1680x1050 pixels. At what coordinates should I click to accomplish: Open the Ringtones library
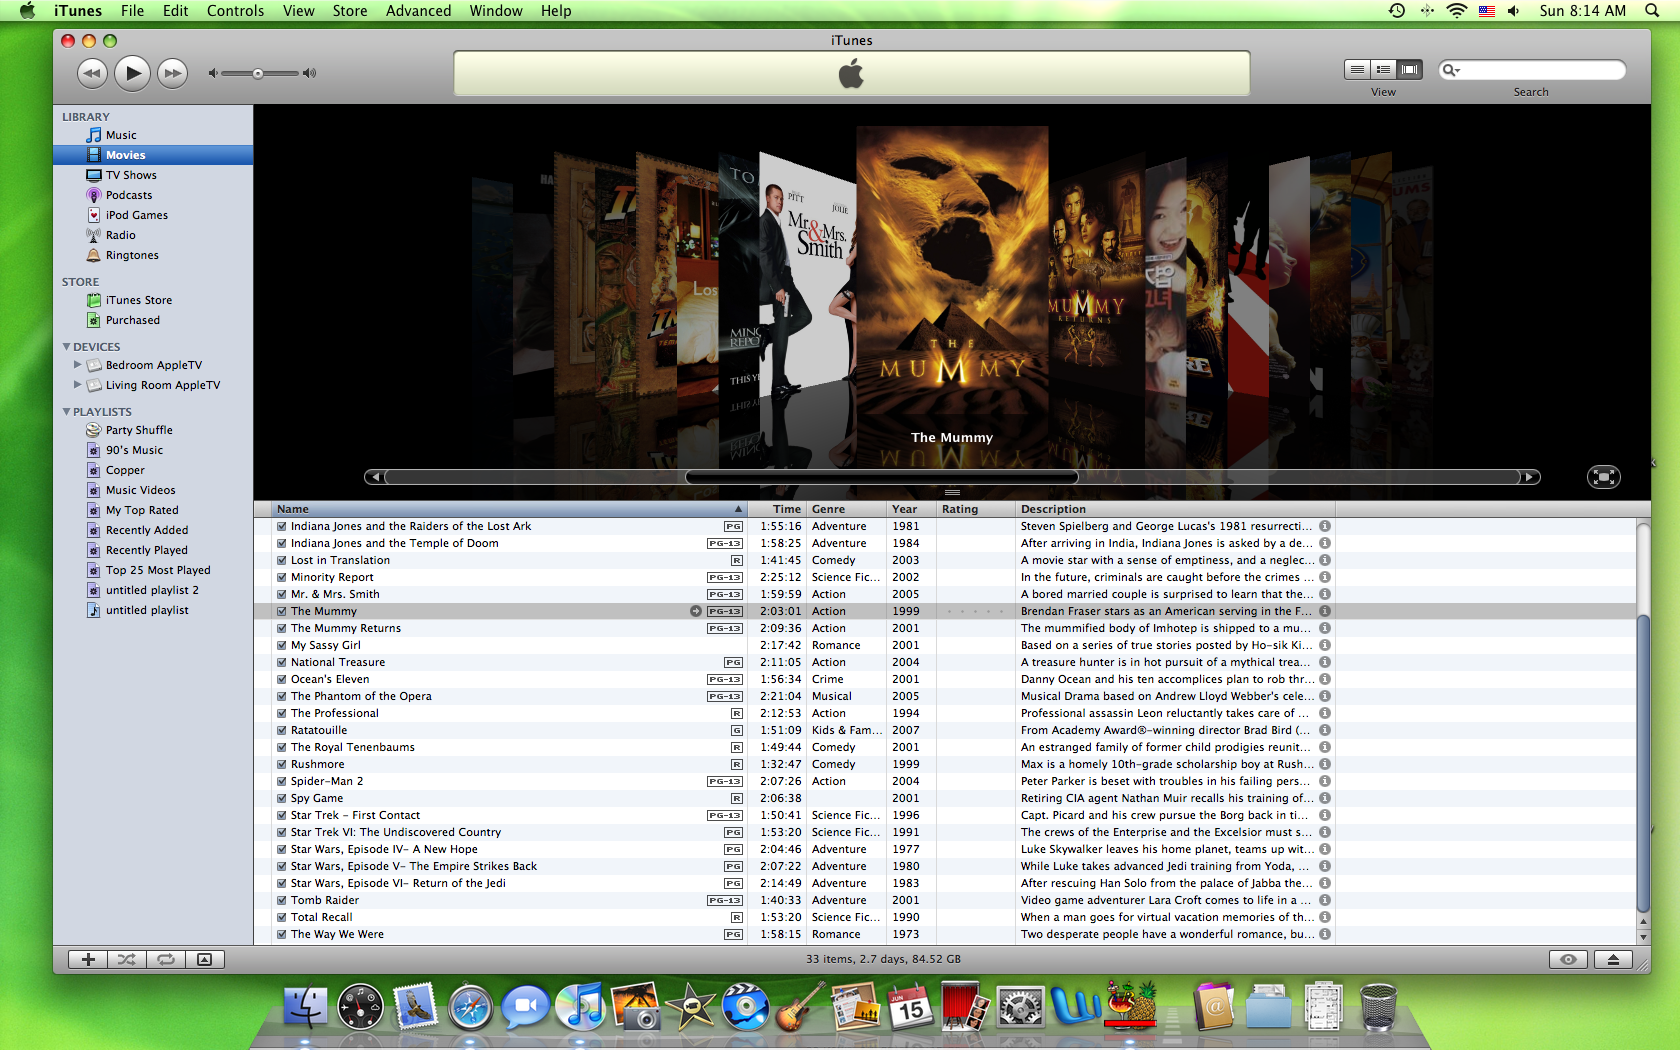pyautogui.click(x=132, y=255)
